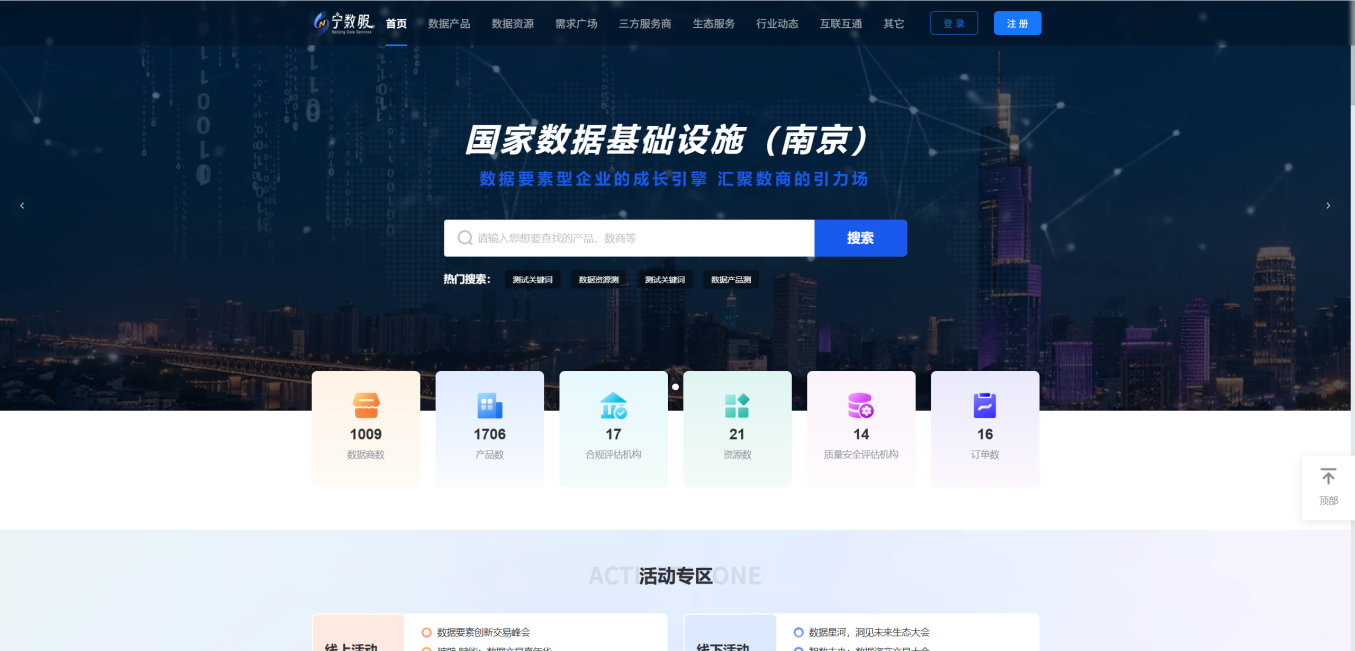This screenshot has width=1355, height=651.
Task: Click the orange store icon above 数据商数
Action: (x=366, y=405)
